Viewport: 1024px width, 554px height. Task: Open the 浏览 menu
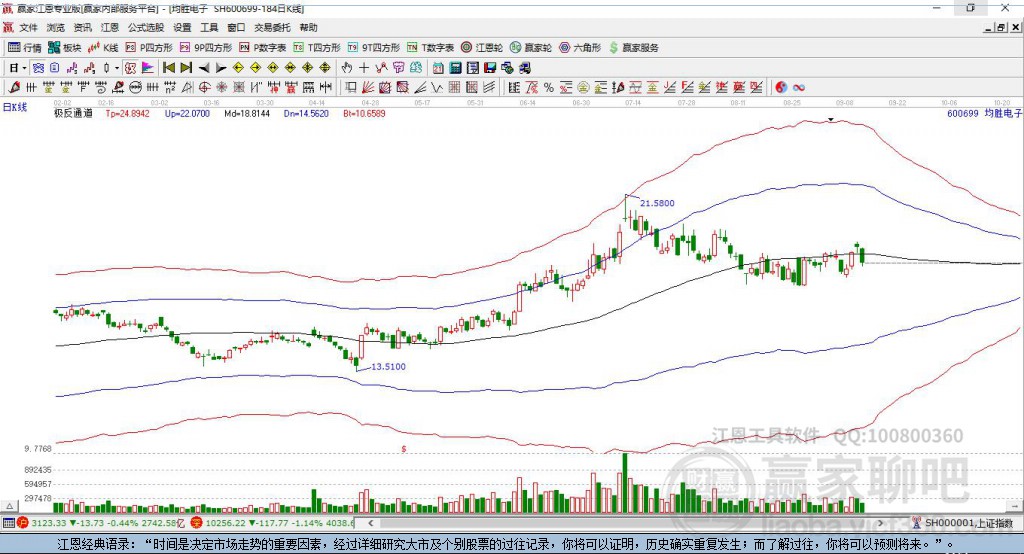click(x=56, y=27)
